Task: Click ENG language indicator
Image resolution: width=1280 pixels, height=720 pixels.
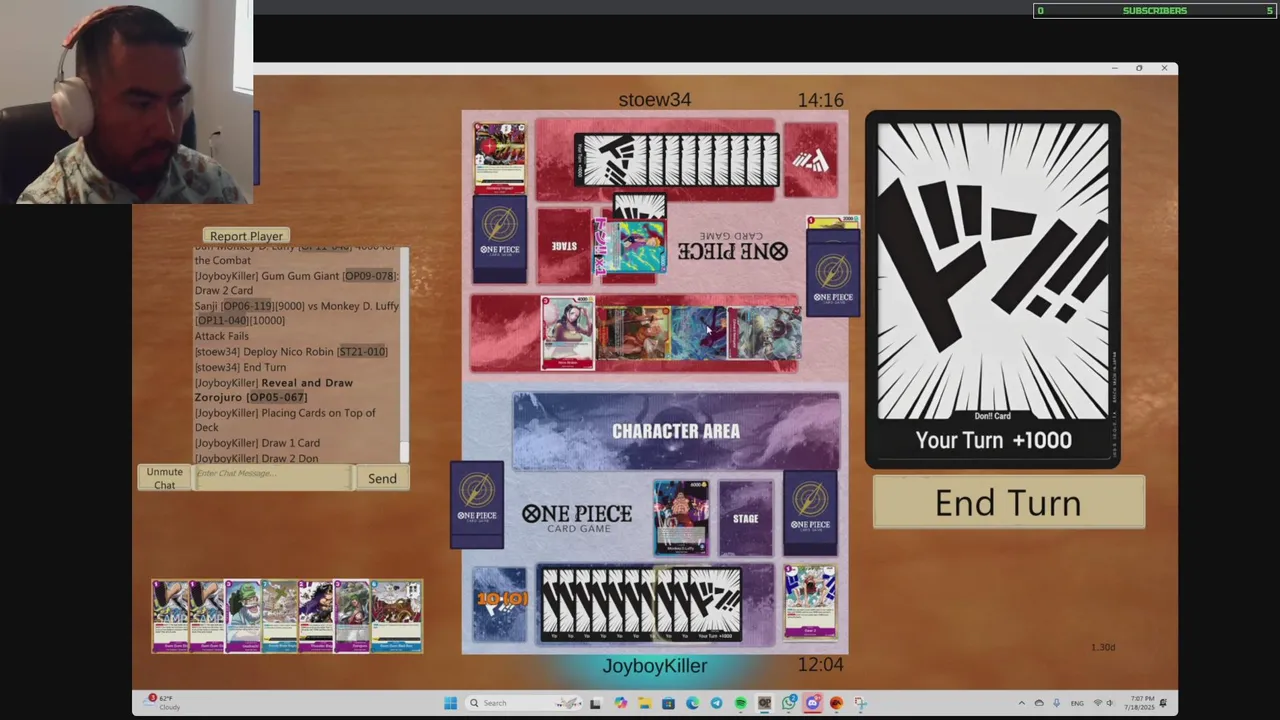Action: pyautogui.click(x=1077, y=703)
